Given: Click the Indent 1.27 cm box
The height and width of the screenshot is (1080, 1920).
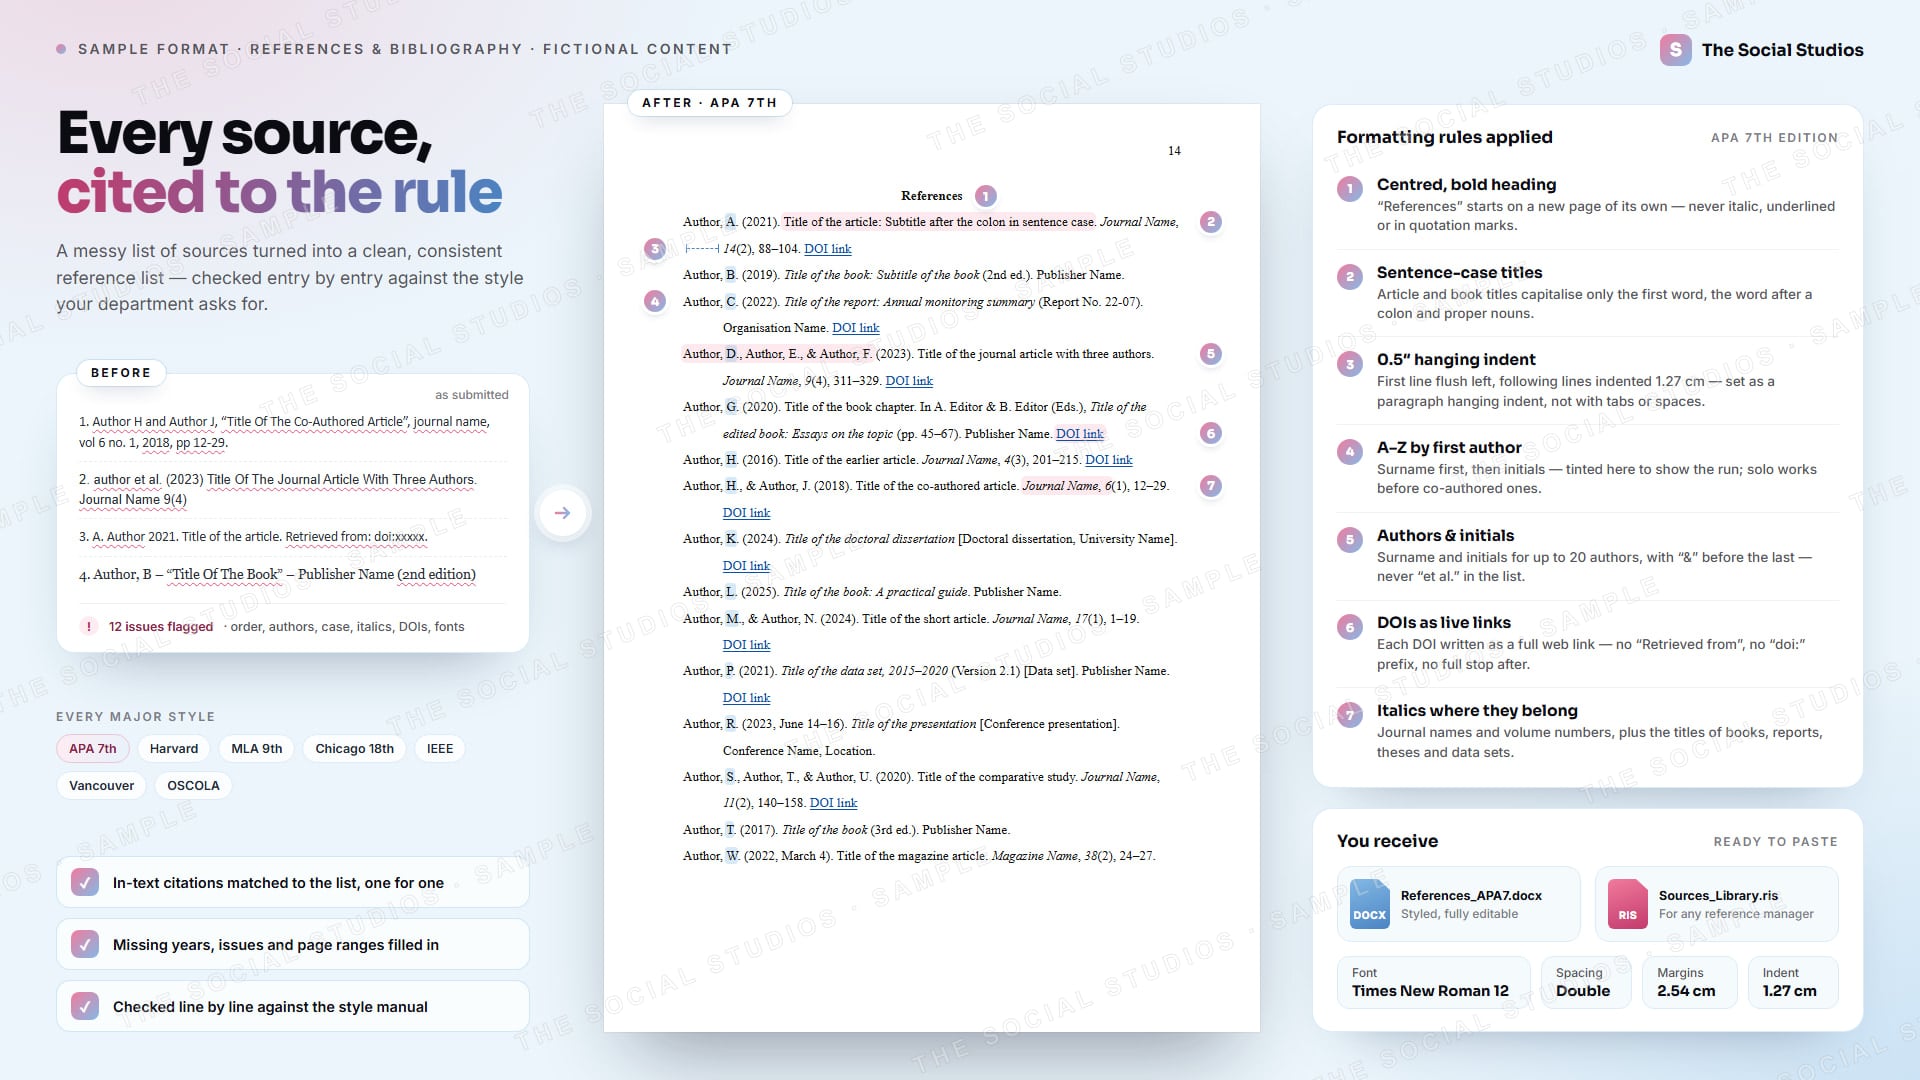Looking at the screenshot, I should pos(1793,983).
